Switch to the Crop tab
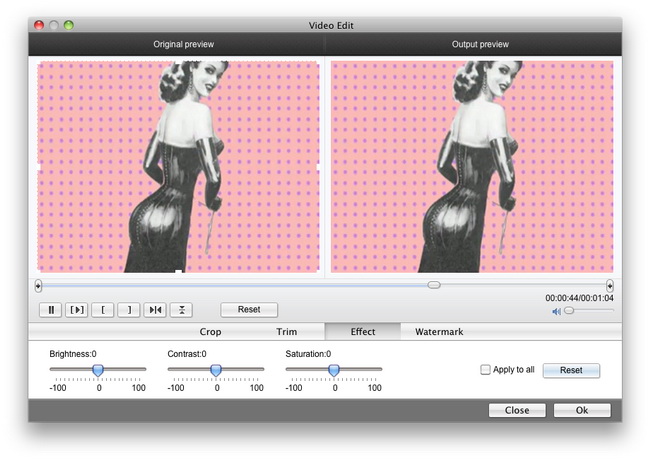 210,332
